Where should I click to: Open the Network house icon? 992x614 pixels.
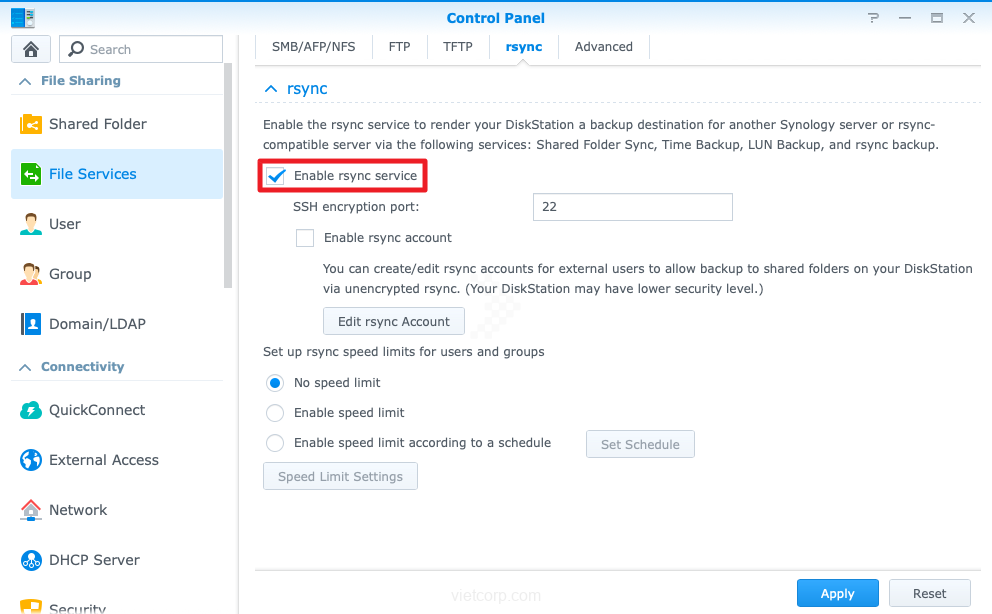(x=31, y=510)
